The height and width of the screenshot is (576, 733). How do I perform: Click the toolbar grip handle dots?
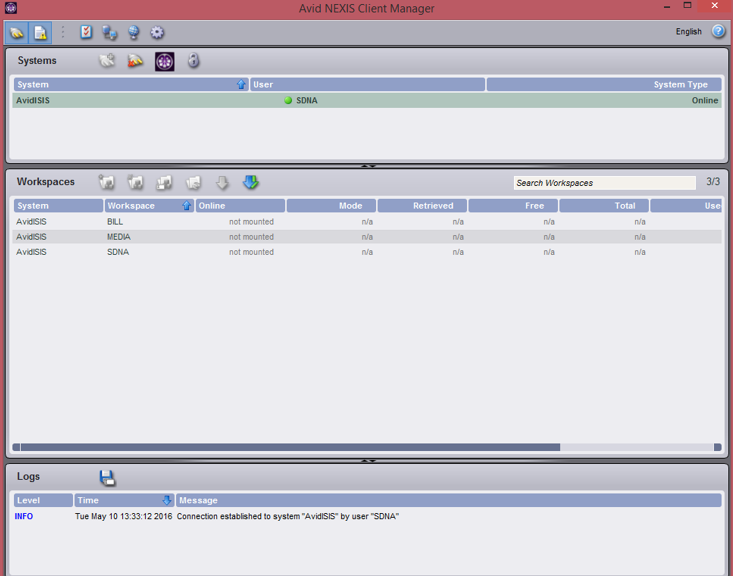point(63,32)
